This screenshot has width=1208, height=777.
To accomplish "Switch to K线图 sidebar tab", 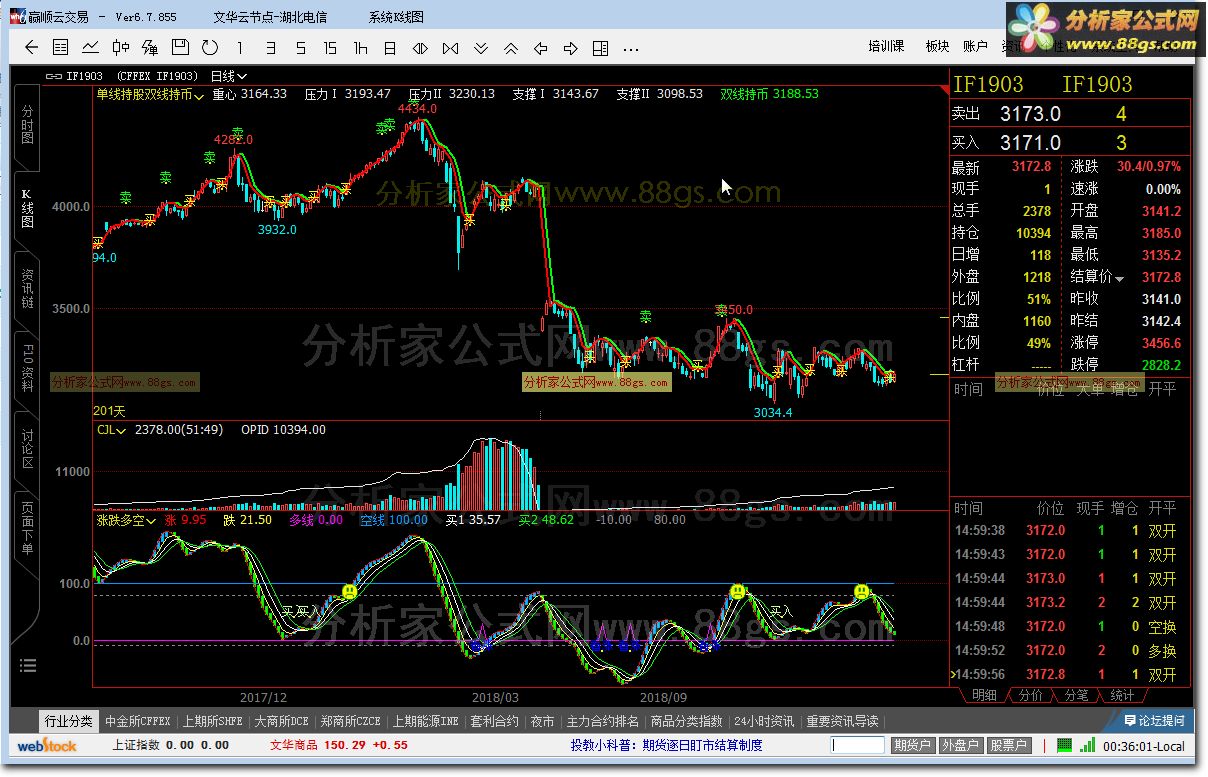I will click(x=27, y=208).
